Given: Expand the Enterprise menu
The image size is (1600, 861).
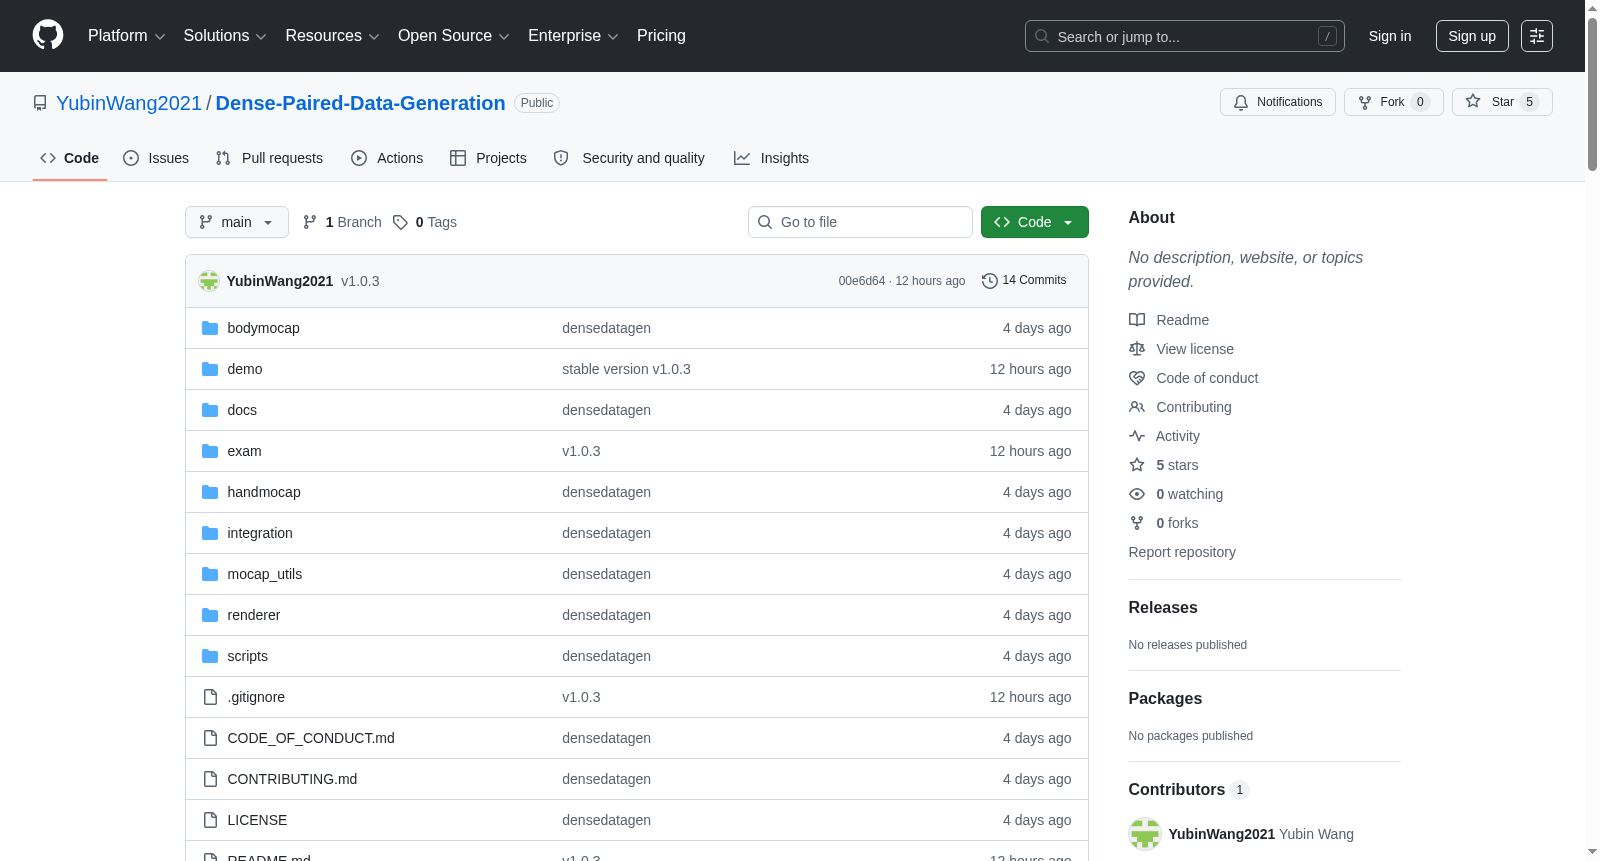Looking at the screenshot, I should coord(573,36).
